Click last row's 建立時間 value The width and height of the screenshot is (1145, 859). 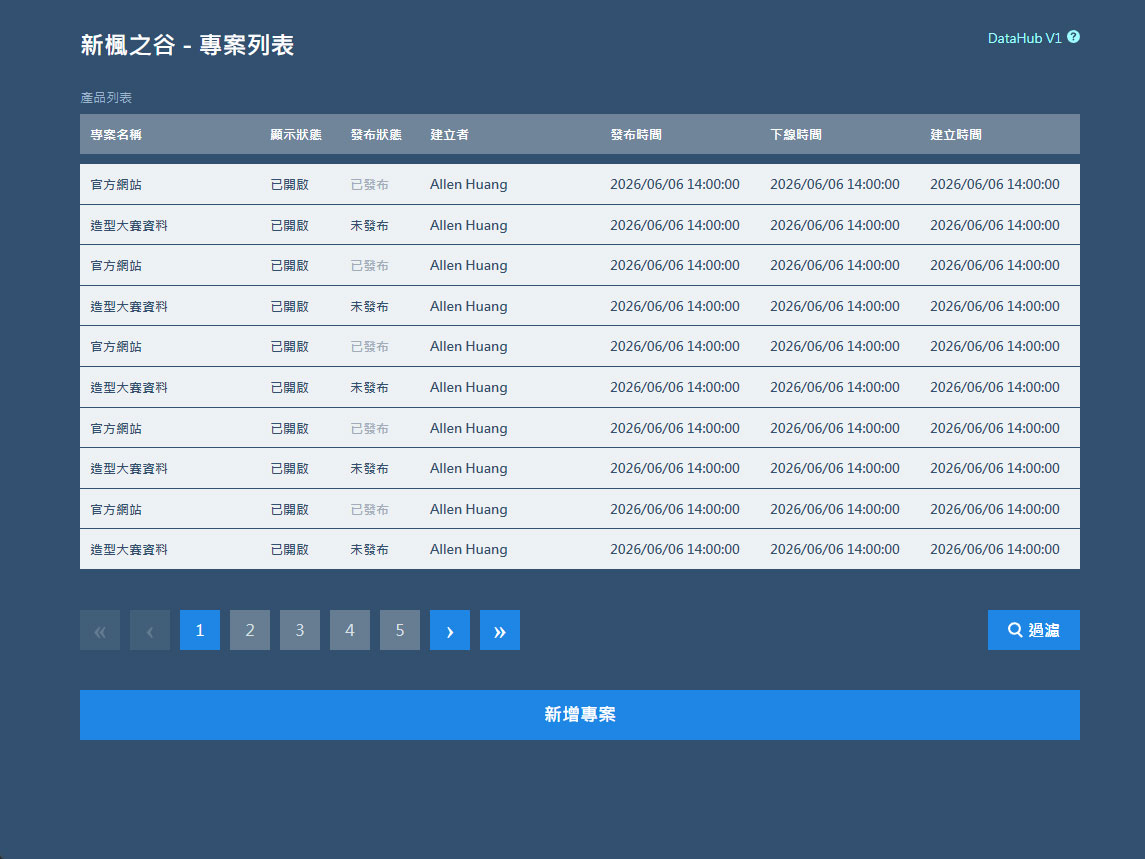995,549
